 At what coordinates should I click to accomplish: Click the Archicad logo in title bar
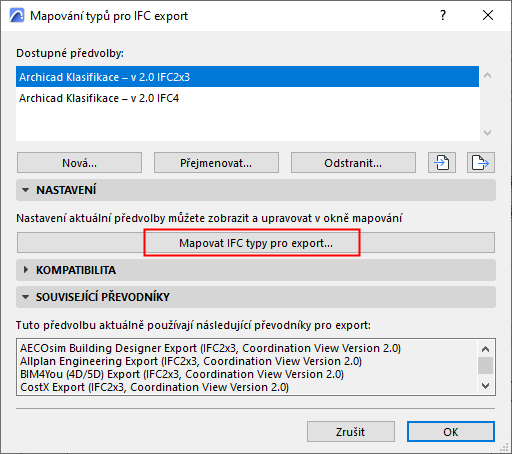(x=17, y=16)
